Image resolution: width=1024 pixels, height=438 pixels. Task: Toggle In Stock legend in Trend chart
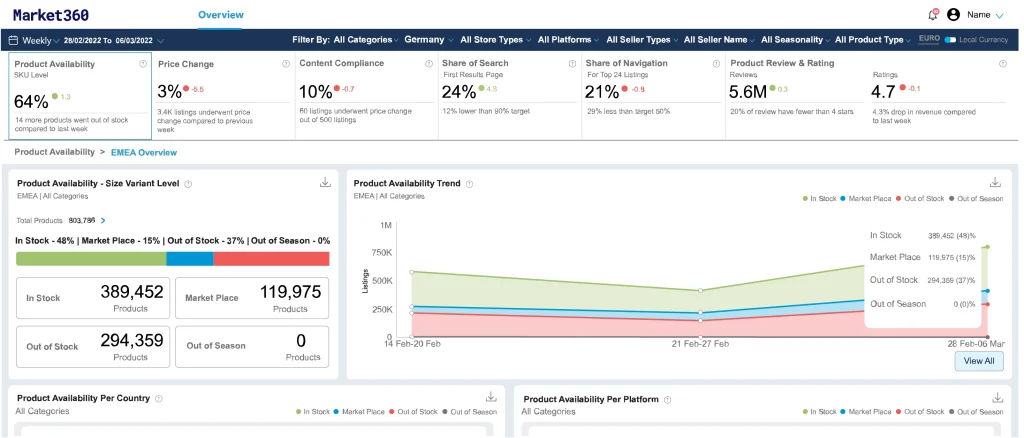820,198
